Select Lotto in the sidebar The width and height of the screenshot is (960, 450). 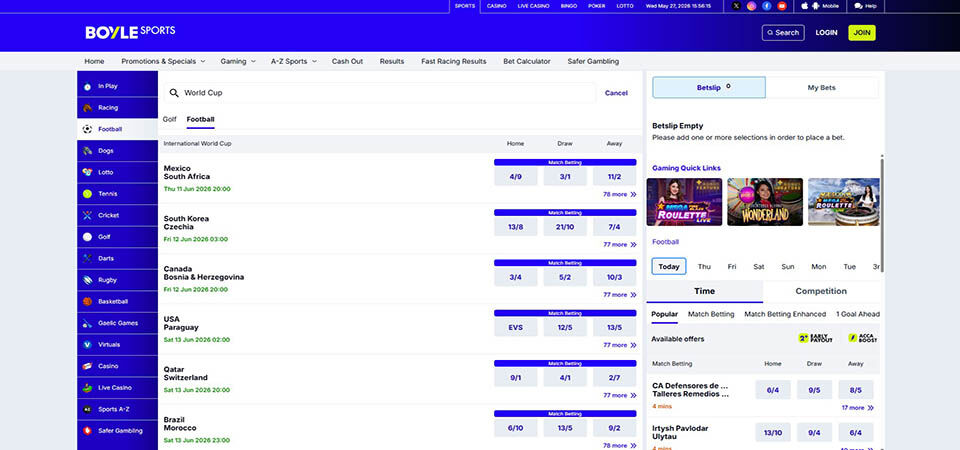click(118, 172)
